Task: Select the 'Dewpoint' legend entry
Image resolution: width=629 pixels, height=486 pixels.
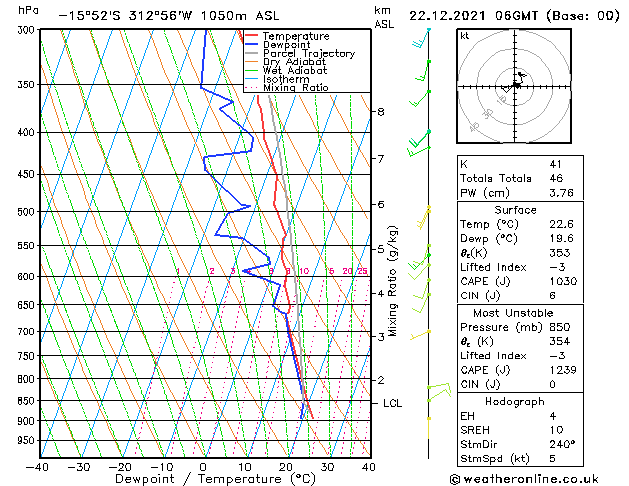Action: coord(287,45)
